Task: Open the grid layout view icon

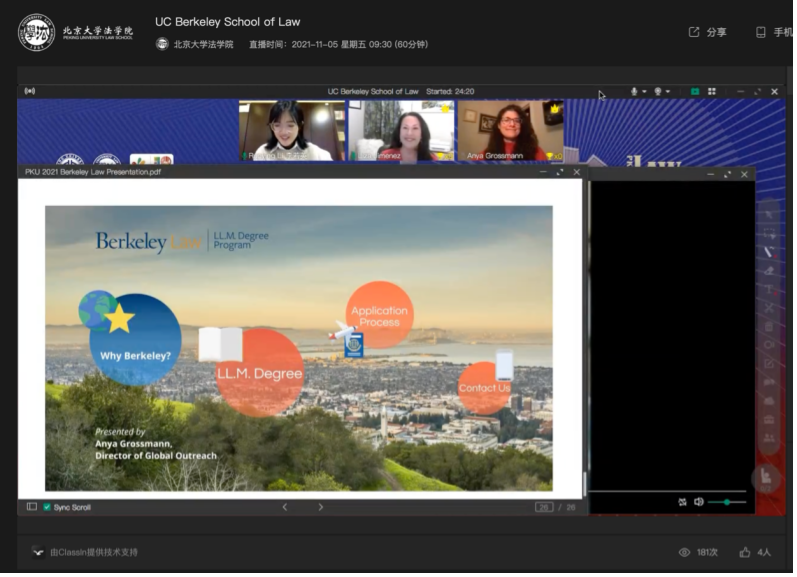Action: point(712,92)
